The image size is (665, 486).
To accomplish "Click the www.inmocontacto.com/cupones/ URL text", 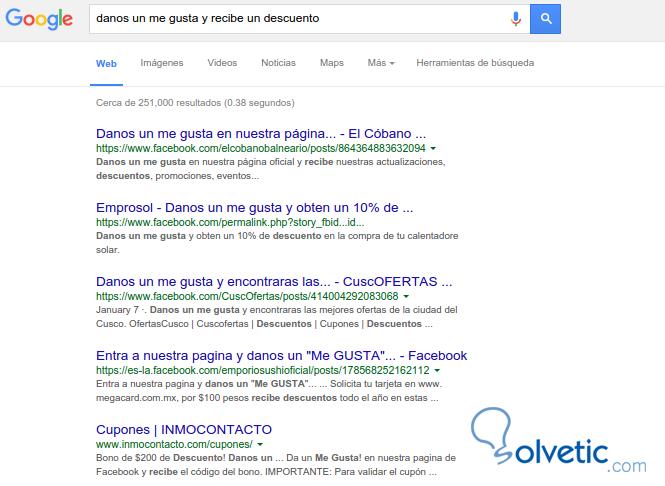I will pyautogui.click(x=174, y=444).
